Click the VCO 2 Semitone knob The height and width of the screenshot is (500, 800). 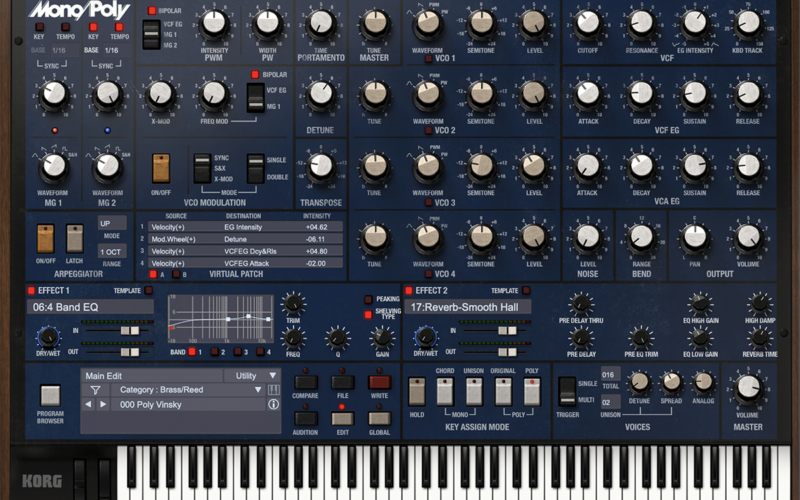(481, 94)
